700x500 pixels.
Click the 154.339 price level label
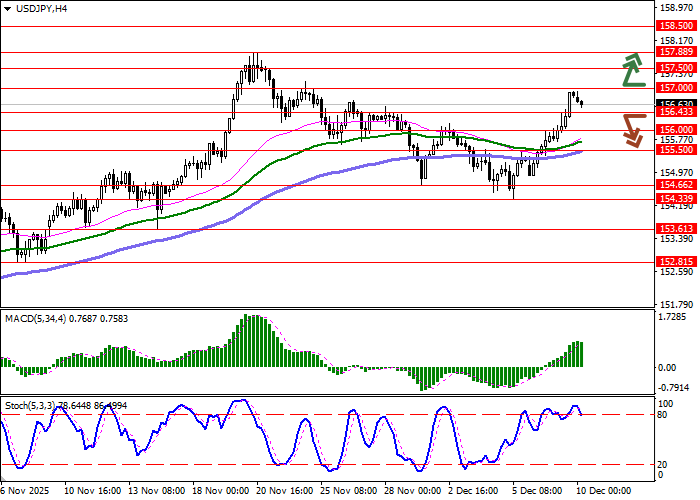click(677, 199)
